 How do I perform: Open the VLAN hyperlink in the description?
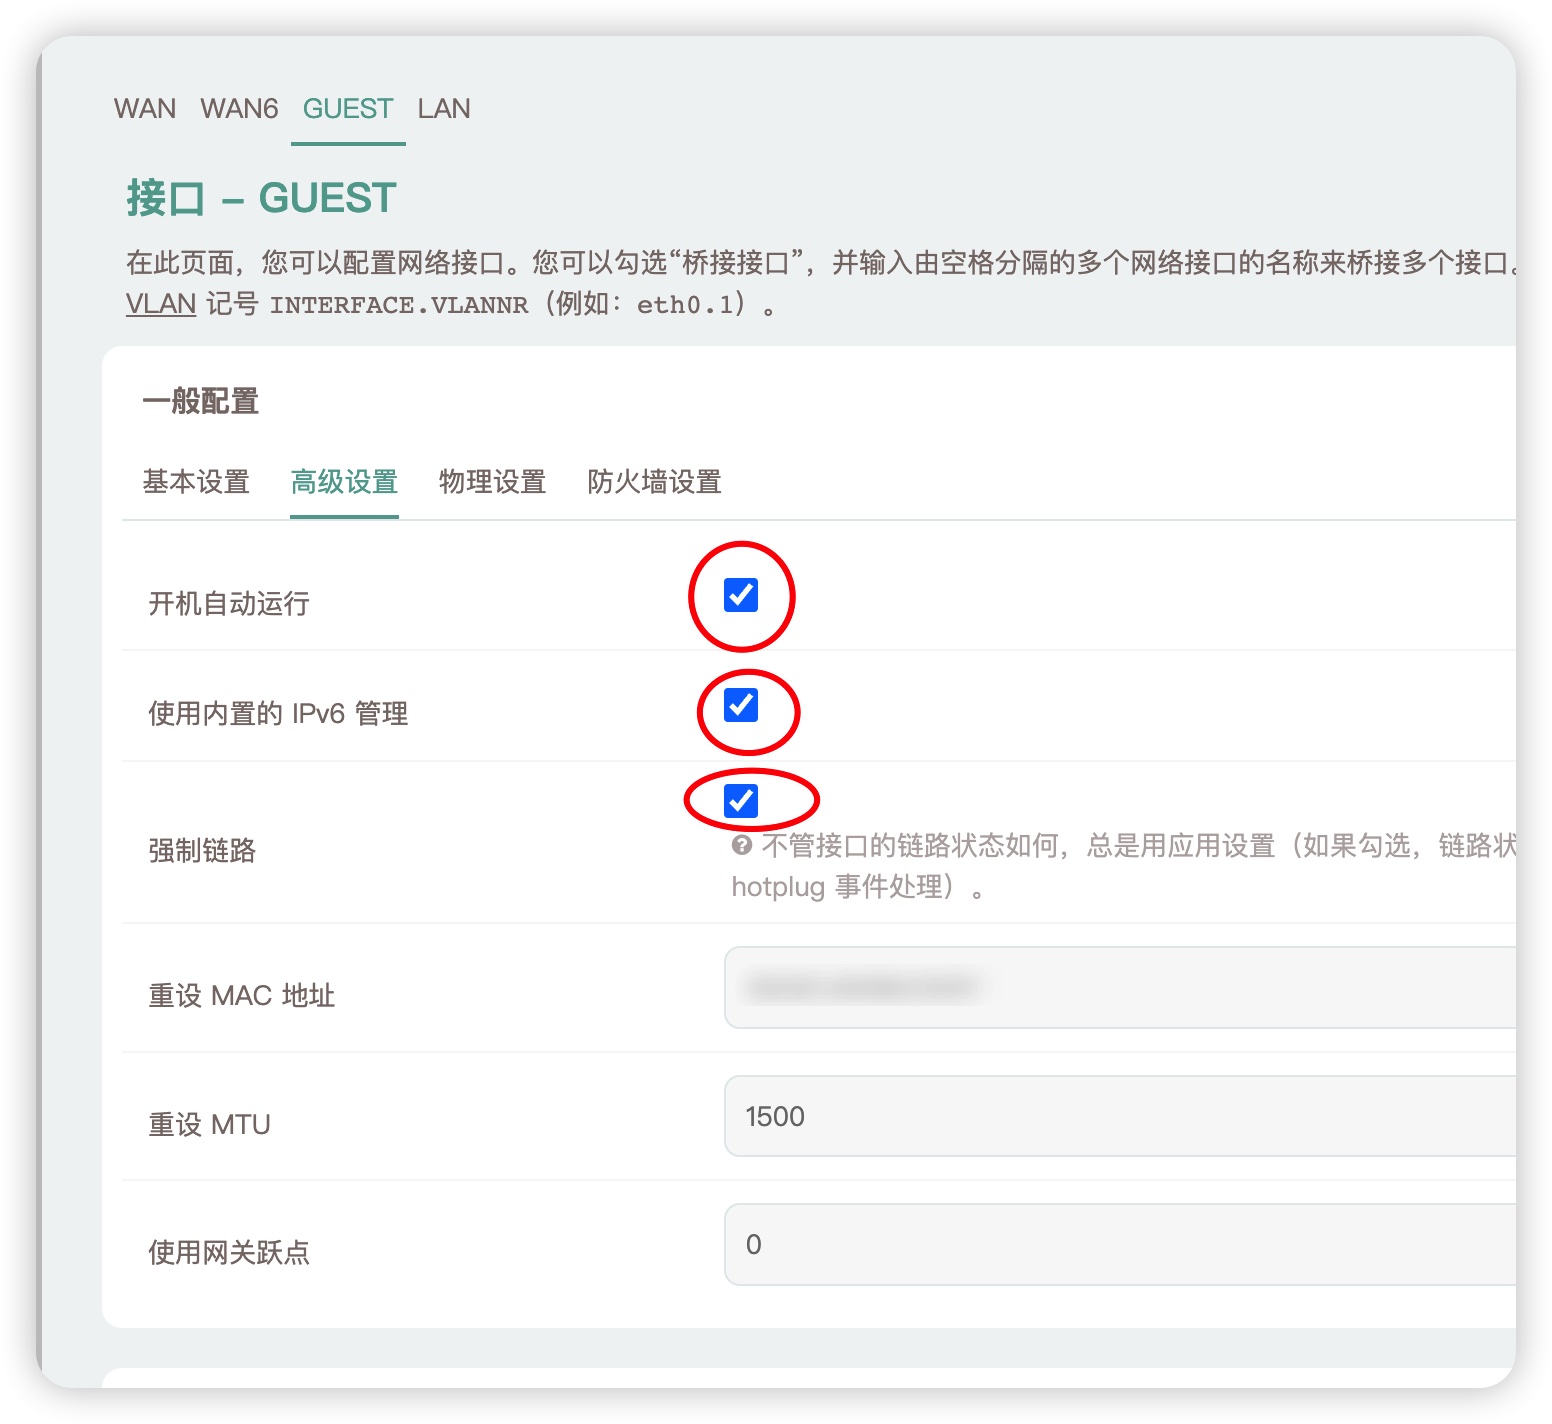[x=159, y=303]
